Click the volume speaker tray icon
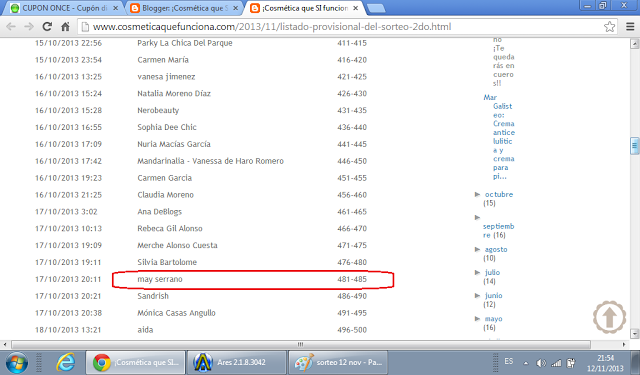This screenshot has width=640, height=375. coord(541,363)
